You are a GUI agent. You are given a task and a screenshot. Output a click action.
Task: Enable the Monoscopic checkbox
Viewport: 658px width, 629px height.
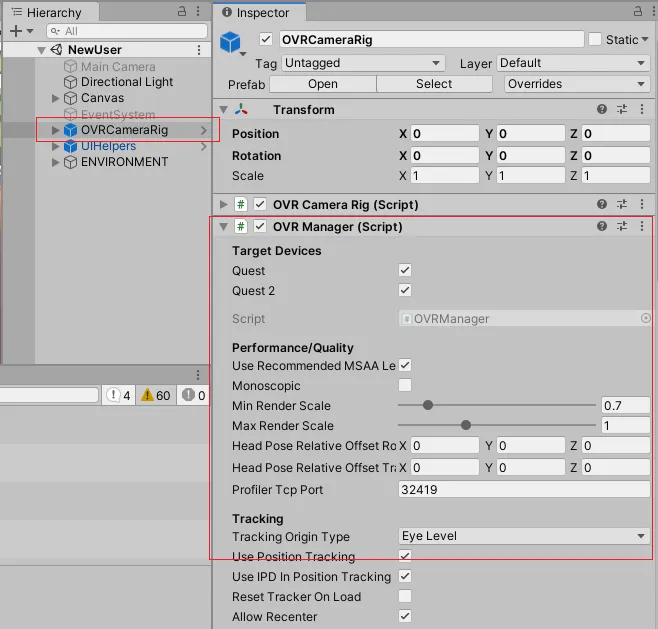(x=405, y=385)
